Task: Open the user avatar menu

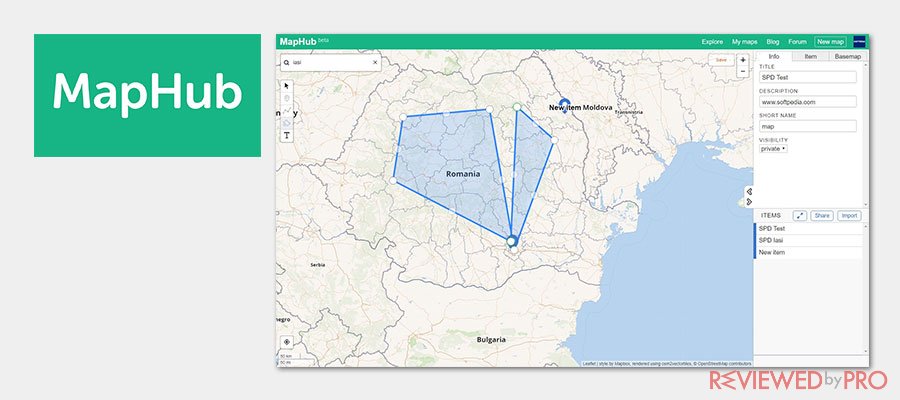Action: point(859,41)
